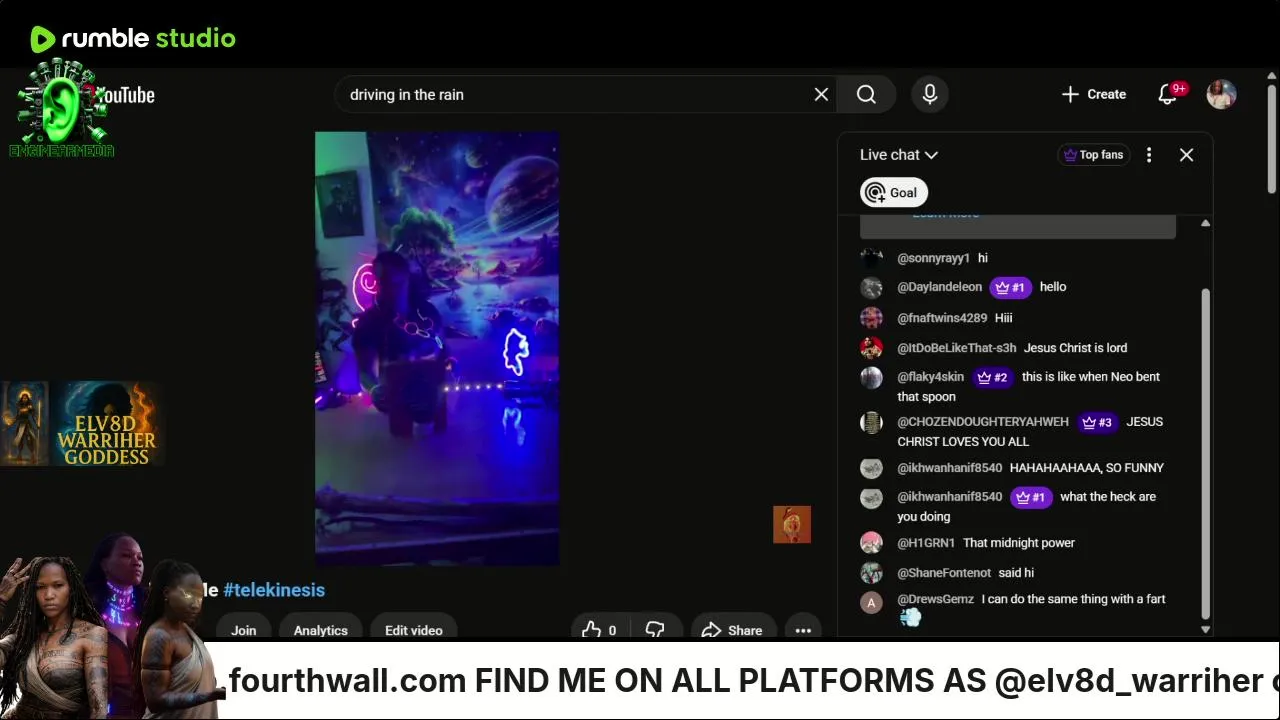
Task: Click the #1 crown badge beside @Daylandeleon
Action: (x=1010, y=287)
